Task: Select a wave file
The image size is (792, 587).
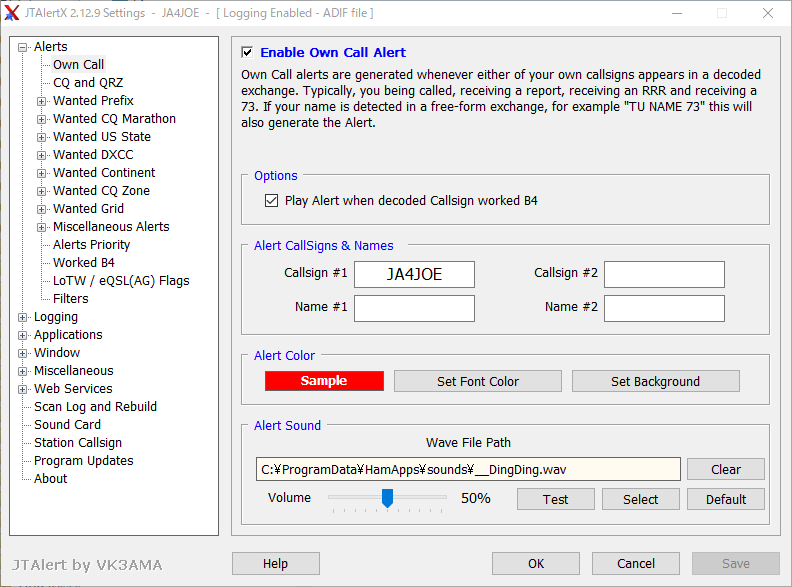Action: point(640,499)
